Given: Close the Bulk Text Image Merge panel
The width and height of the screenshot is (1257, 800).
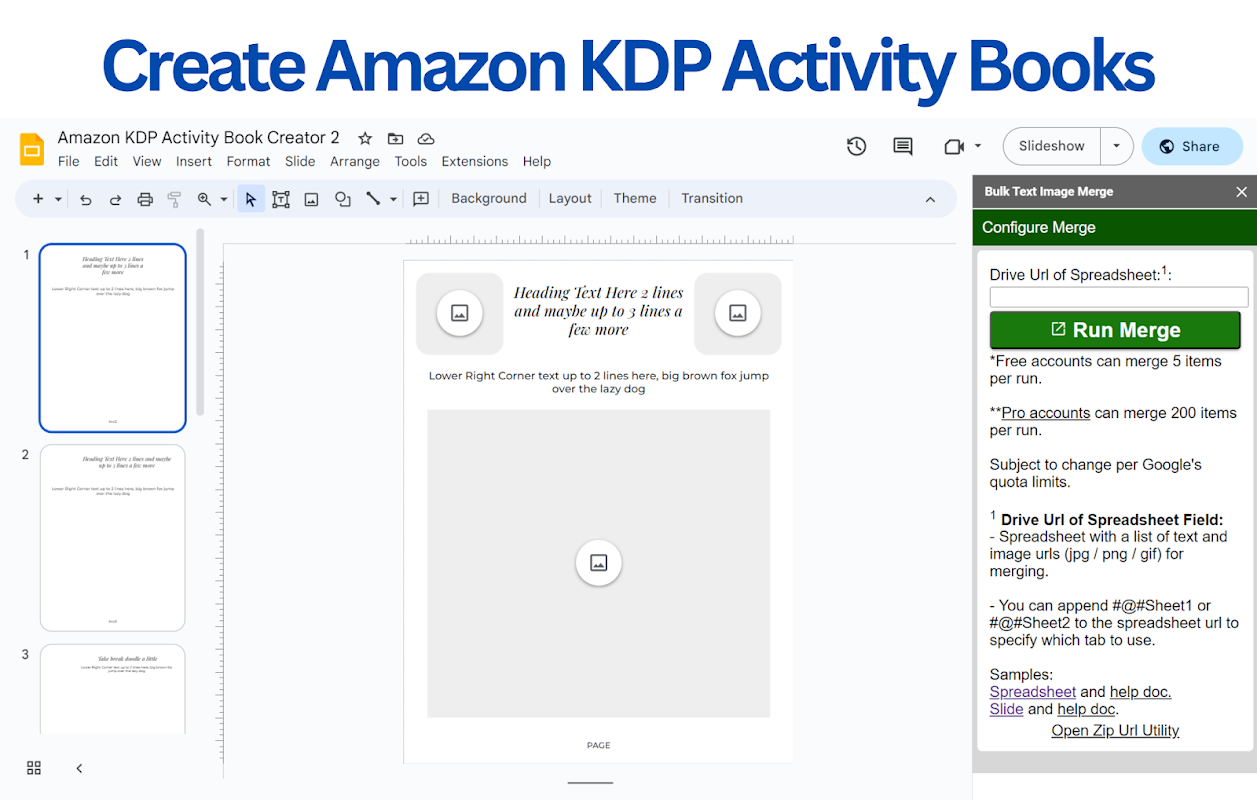Looking at the screenshot, I should tap(1241, 192).
